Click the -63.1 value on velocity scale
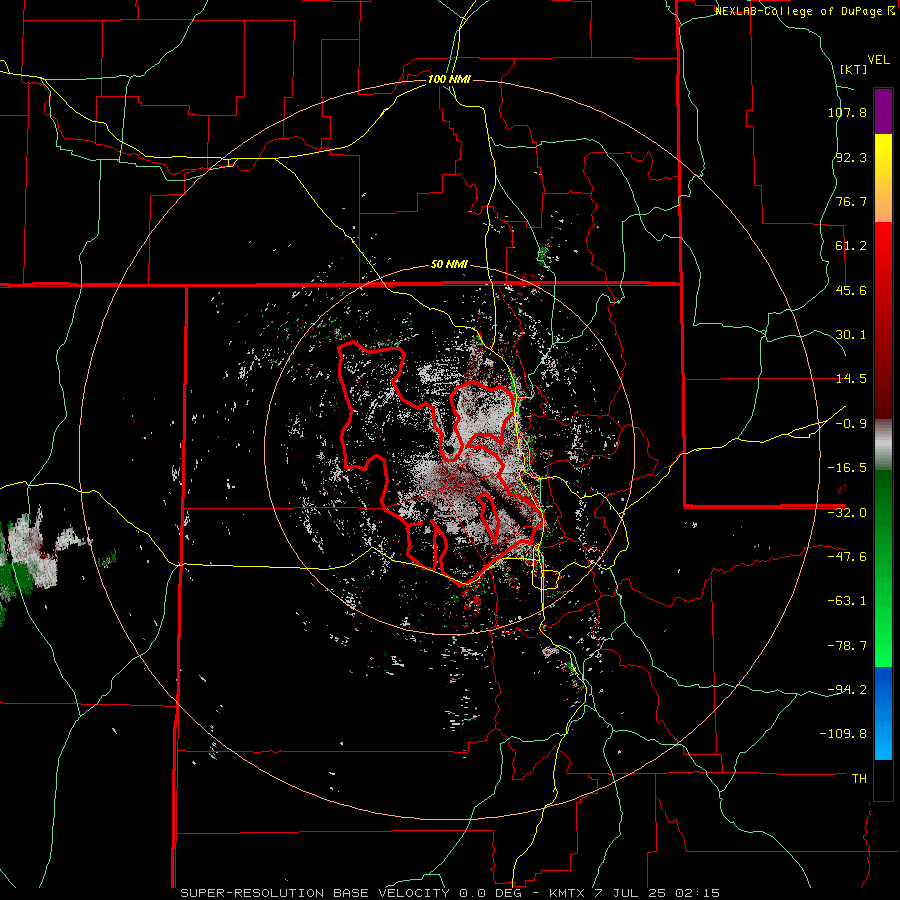 (847, 601)
